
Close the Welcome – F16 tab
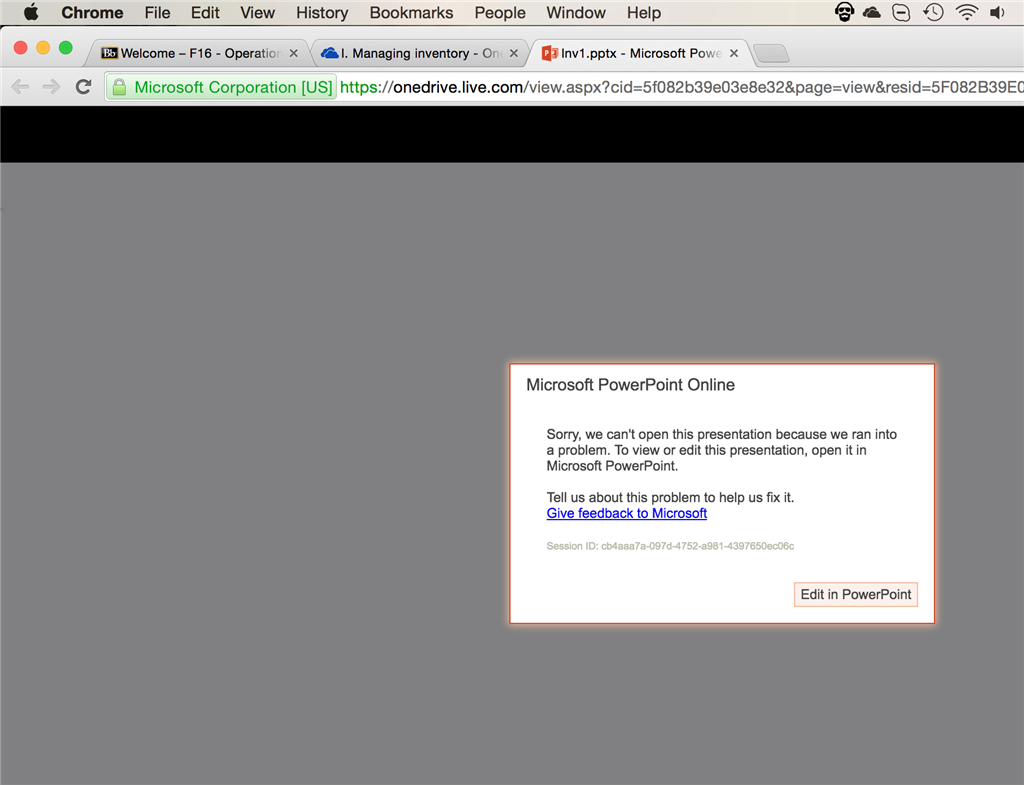click(x=294, y=53)
